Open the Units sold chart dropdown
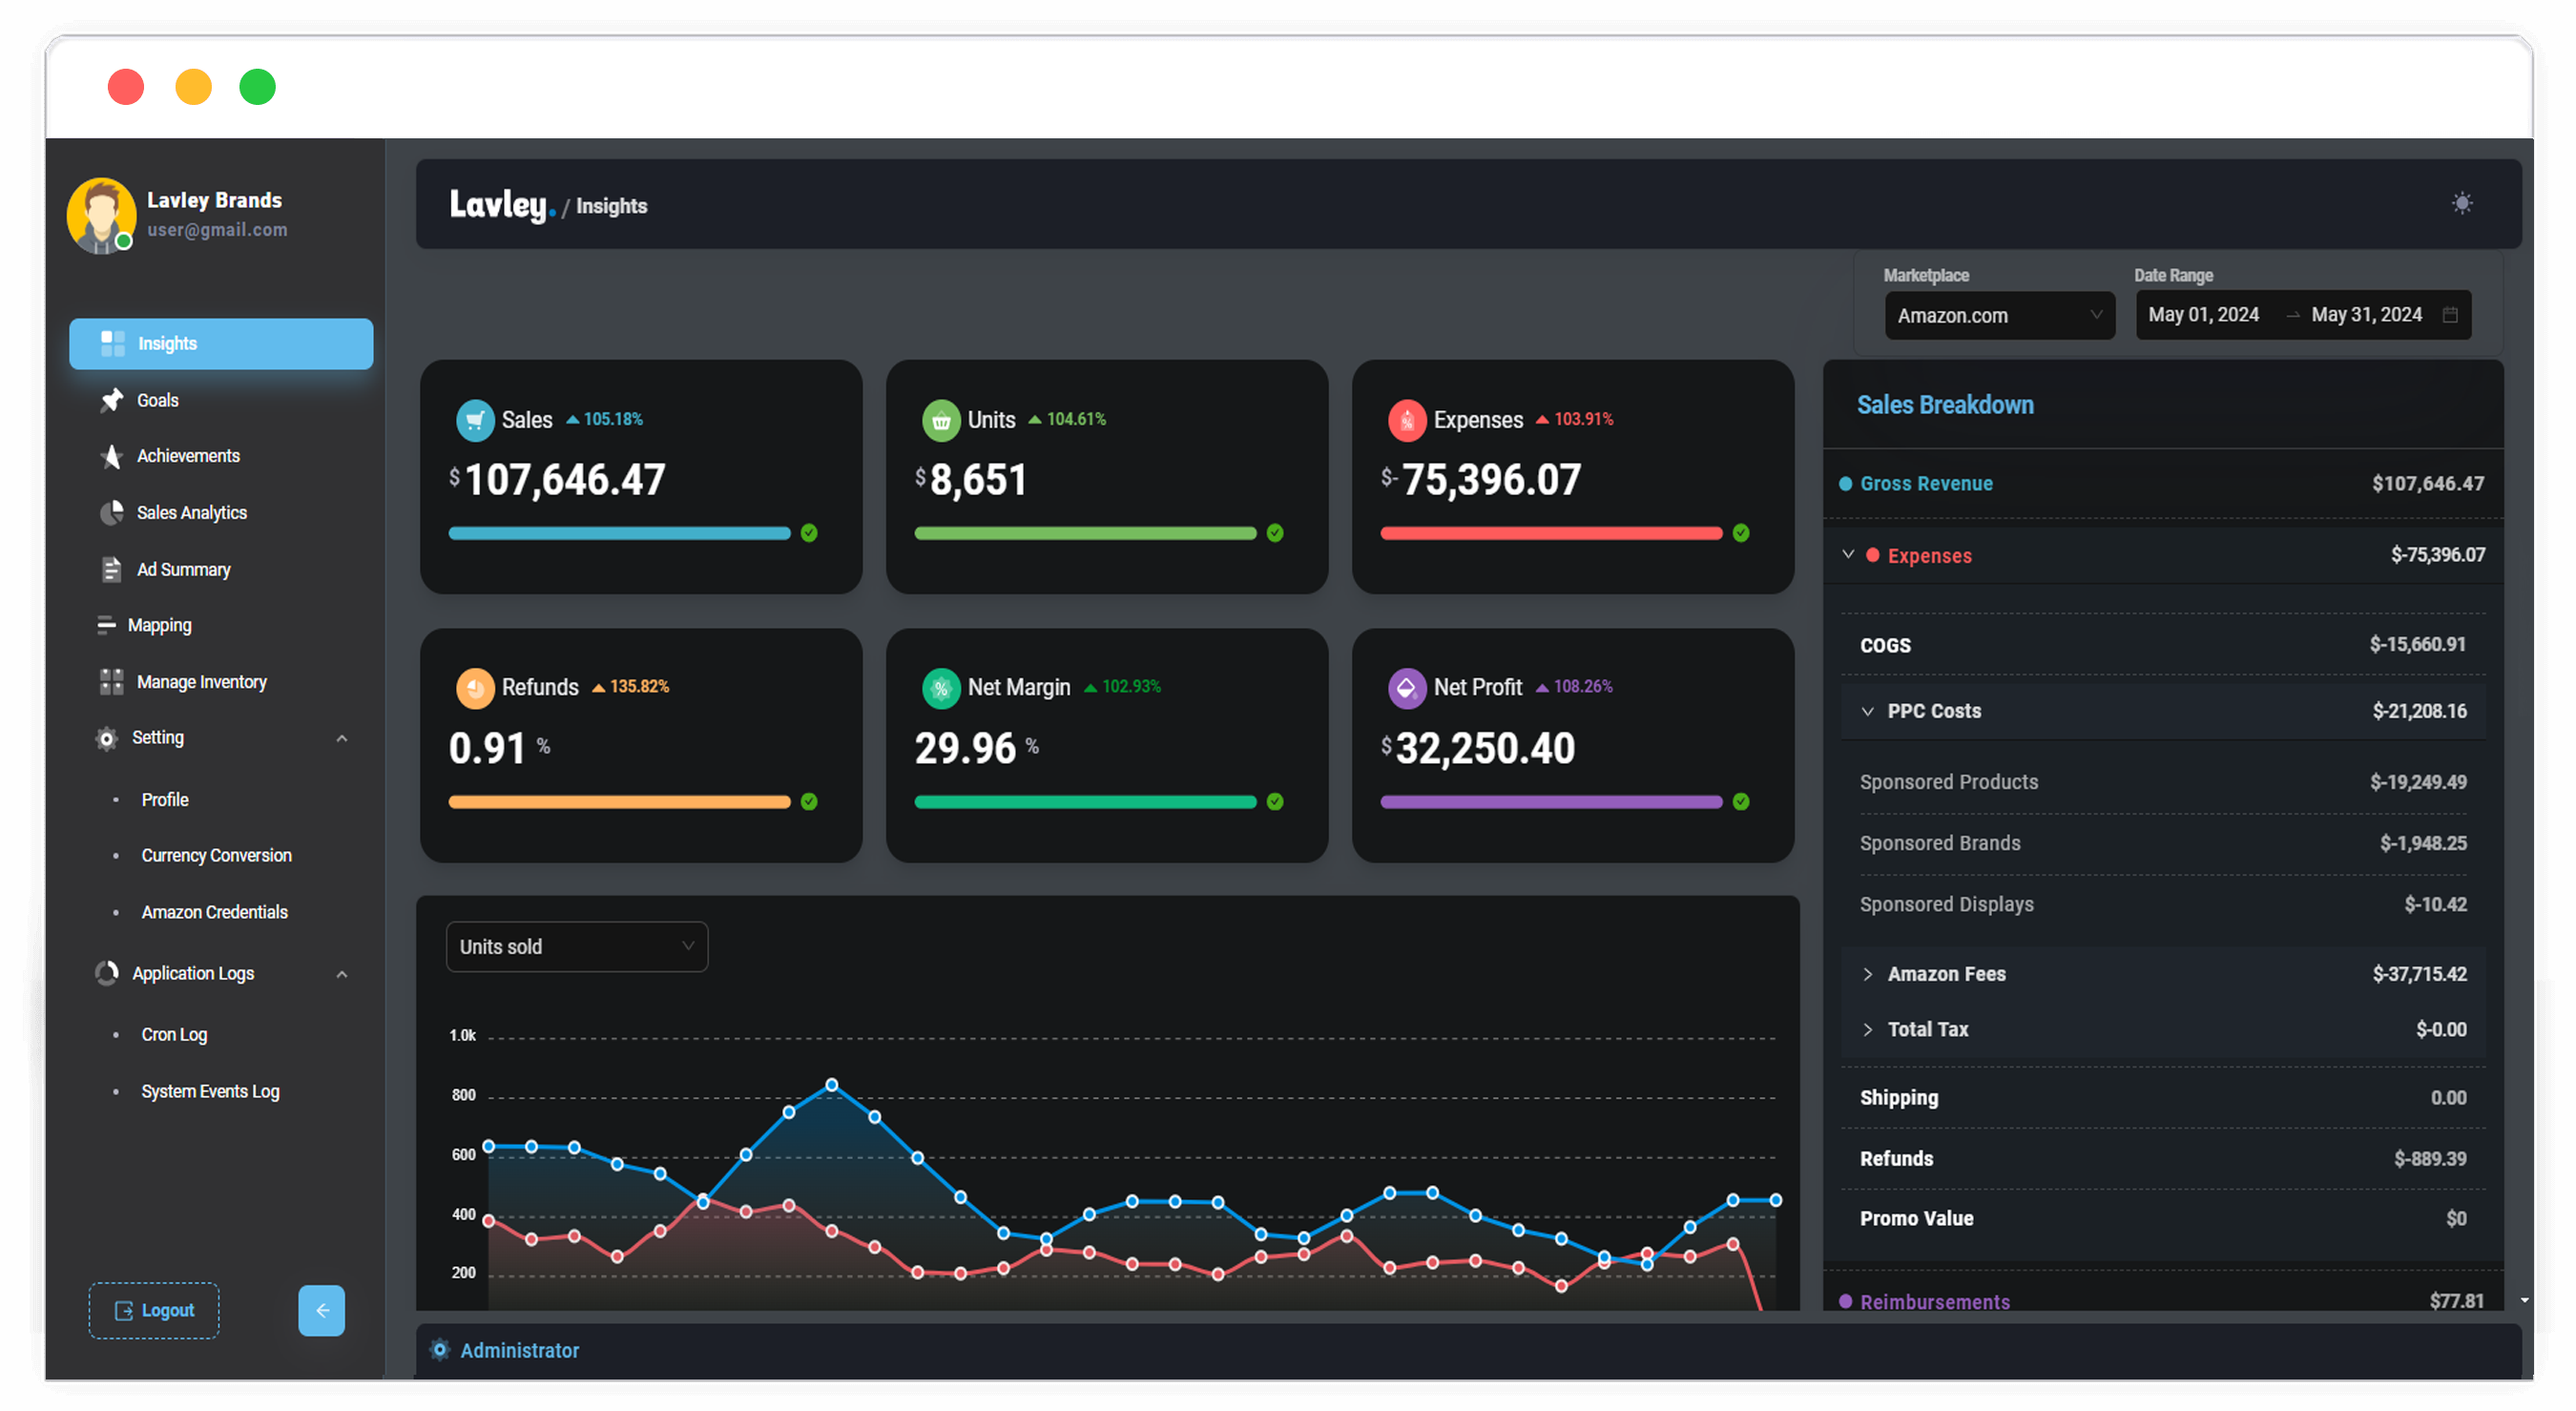 (577, 947)
